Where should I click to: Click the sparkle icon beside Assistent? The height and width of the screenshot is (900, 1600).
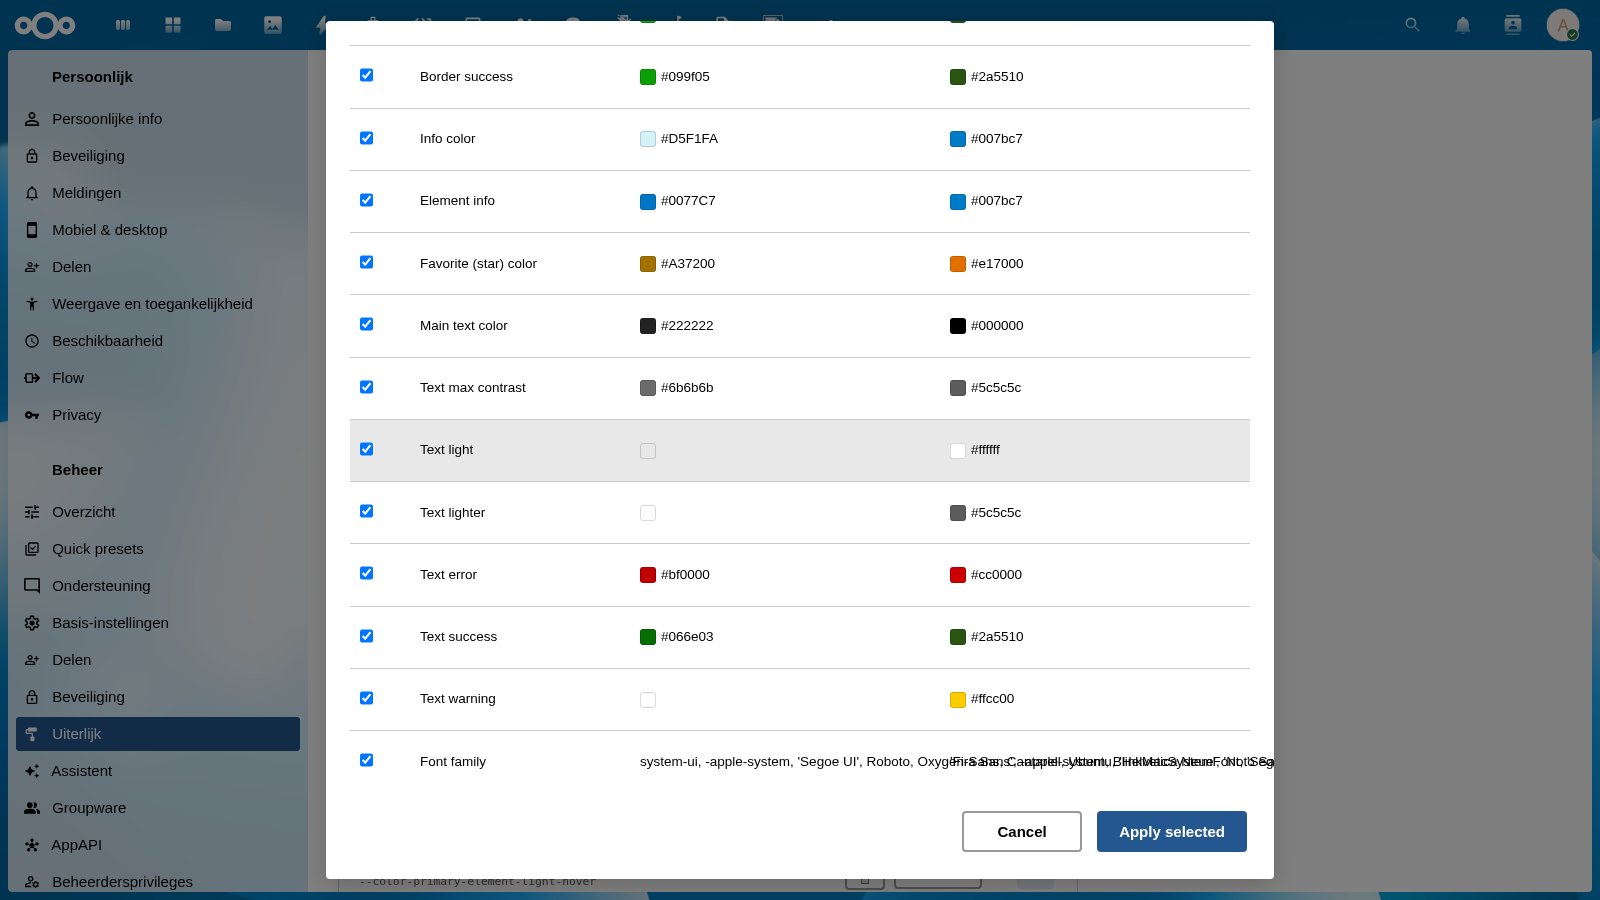[x=32, y=771]
